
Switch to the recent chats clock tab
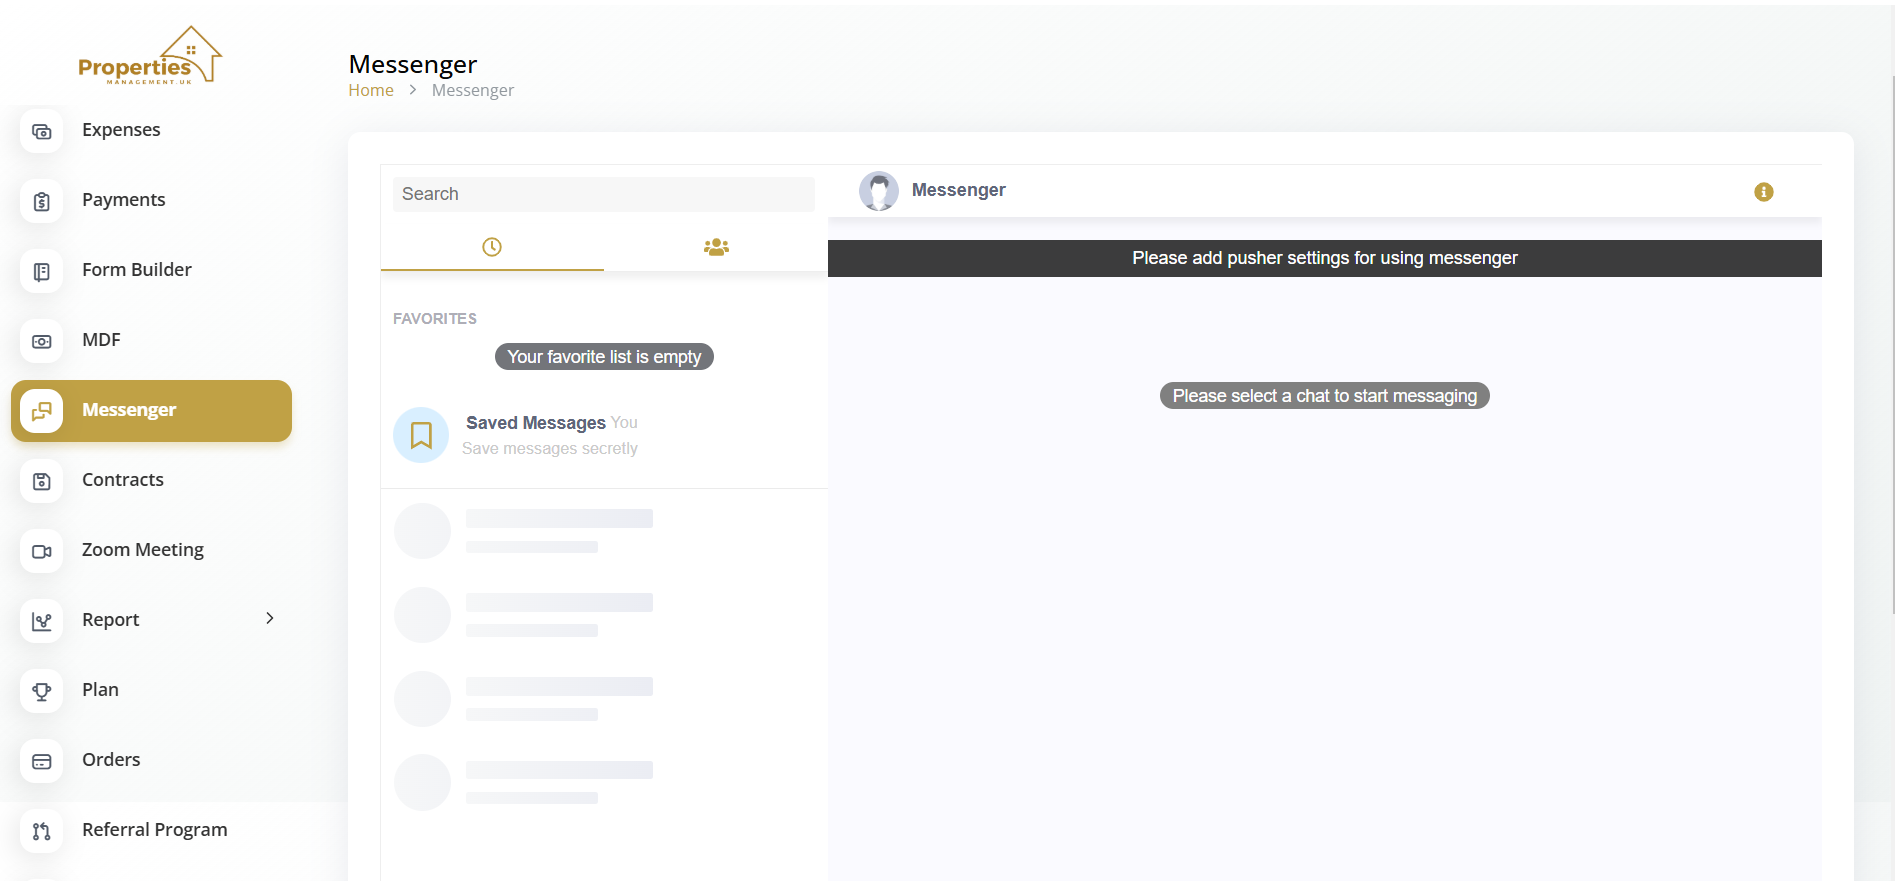click(x=491, y=247)
